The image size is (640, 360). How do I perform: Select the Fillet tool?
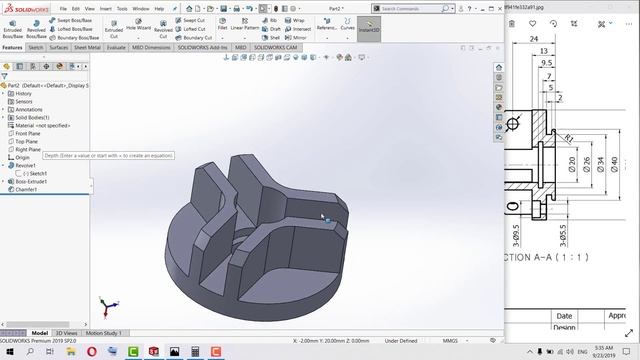pyautogui.click(x=222, y=24)
